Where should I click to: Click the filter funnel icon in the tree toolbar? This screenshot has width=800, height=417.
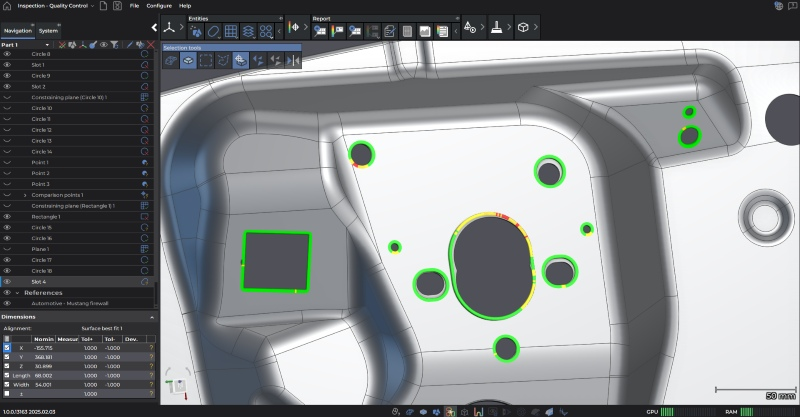[113, 45]
